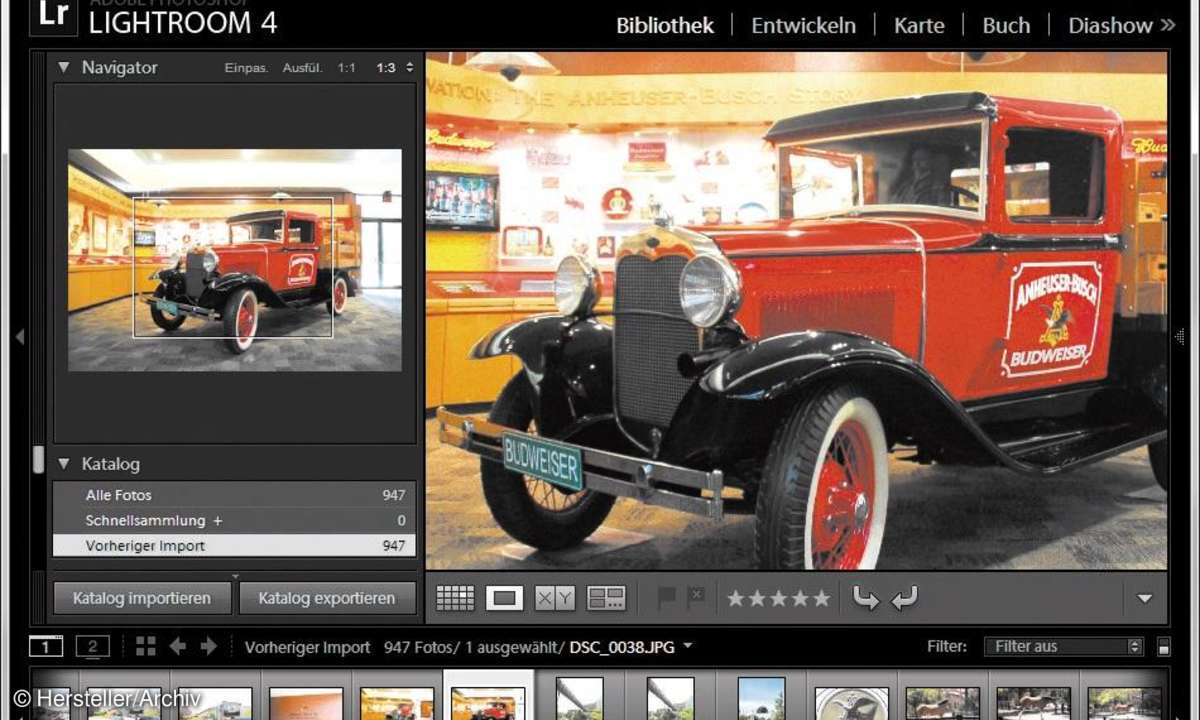Click the main truck image preview
Viewport: 1200px width, 720px height.
click(x=796, y=311)
